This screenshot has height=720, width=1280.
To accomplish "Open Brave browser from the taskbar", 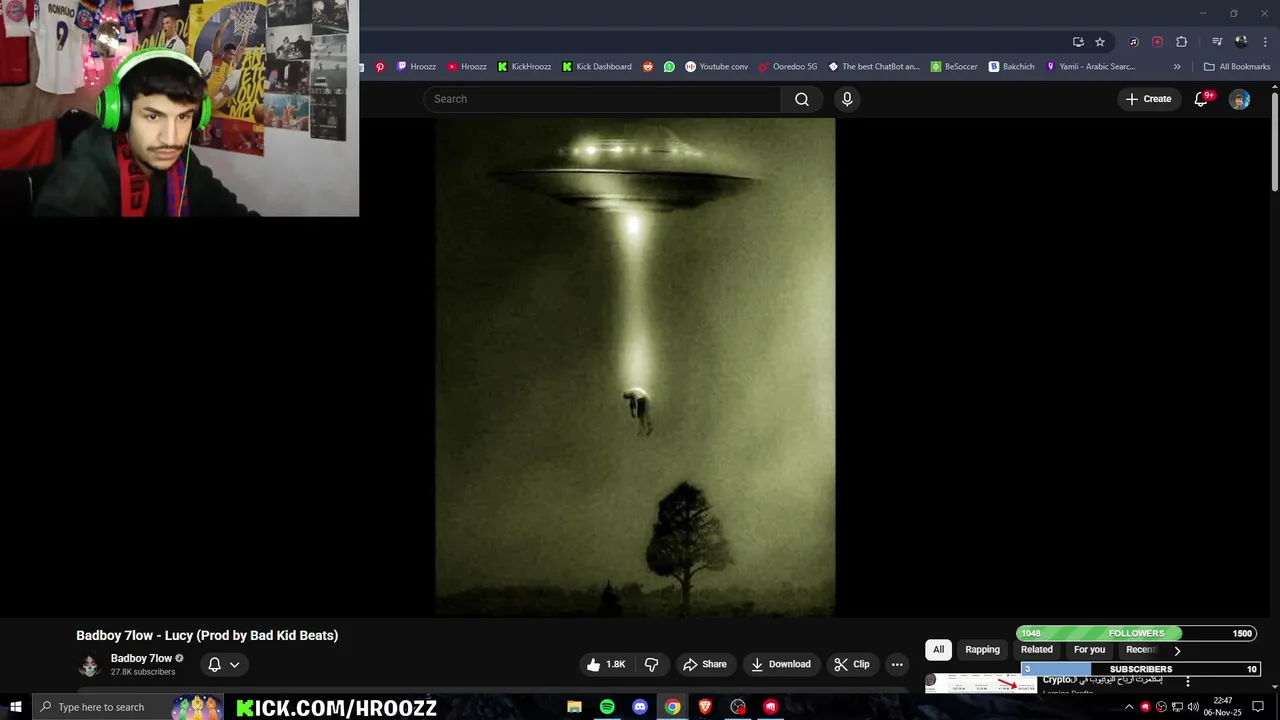I will tap(705, 707).
